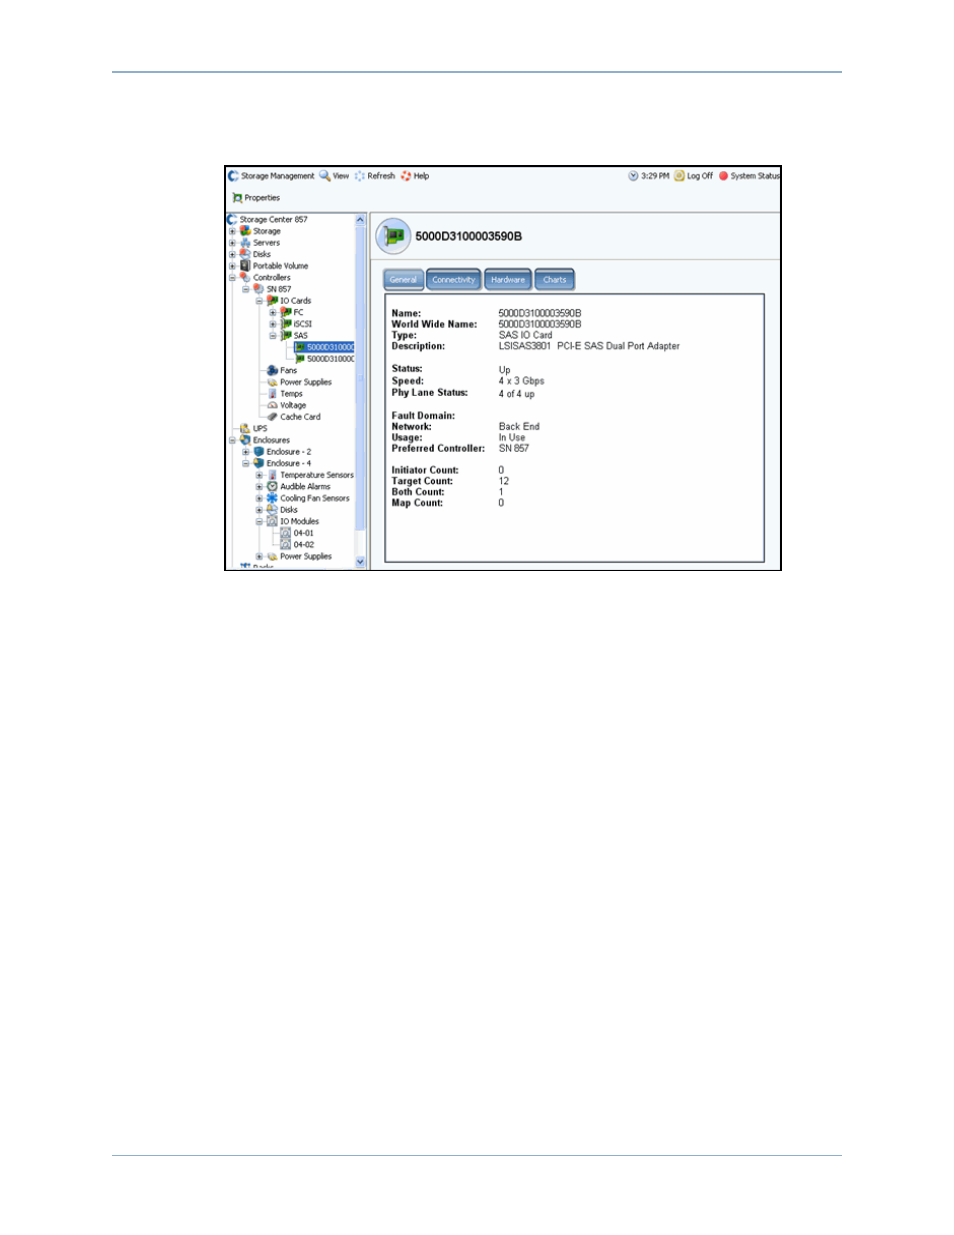This screenshot has width=954, height=1235.
Task: Switch to the Hardware tab
Action: [508, 280]
